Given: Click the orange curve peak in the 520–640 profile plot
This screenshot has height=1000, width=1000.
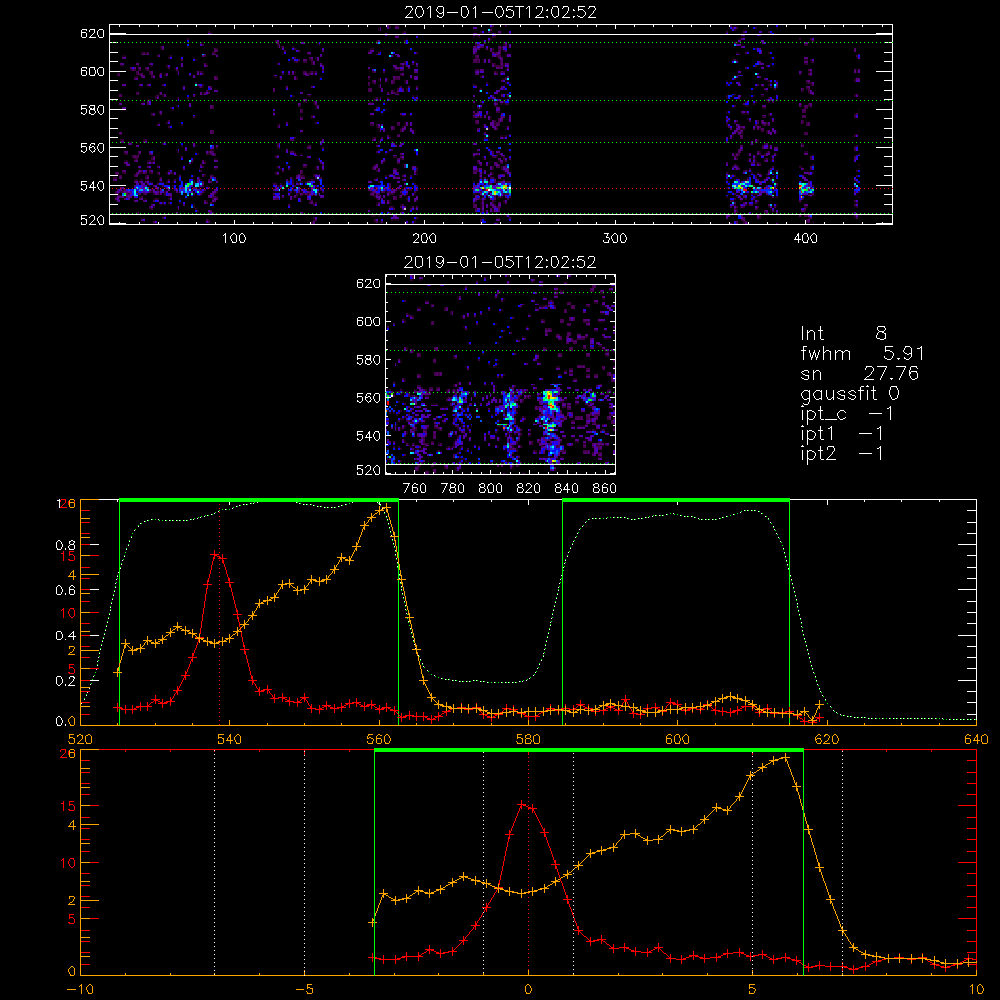Looking at the screenshot, I should point(385,508).
